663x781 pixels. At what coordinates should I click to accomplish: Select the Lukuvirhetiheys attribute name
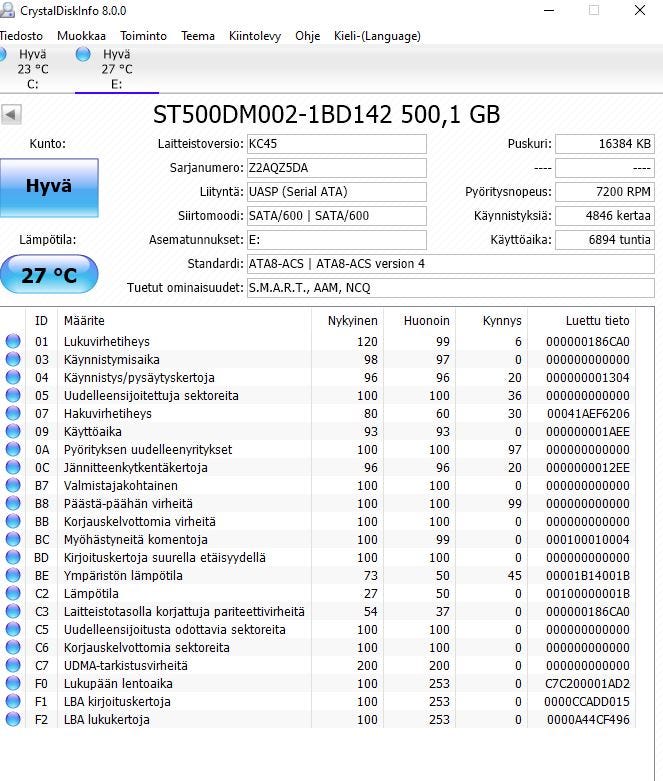(107, 342)
